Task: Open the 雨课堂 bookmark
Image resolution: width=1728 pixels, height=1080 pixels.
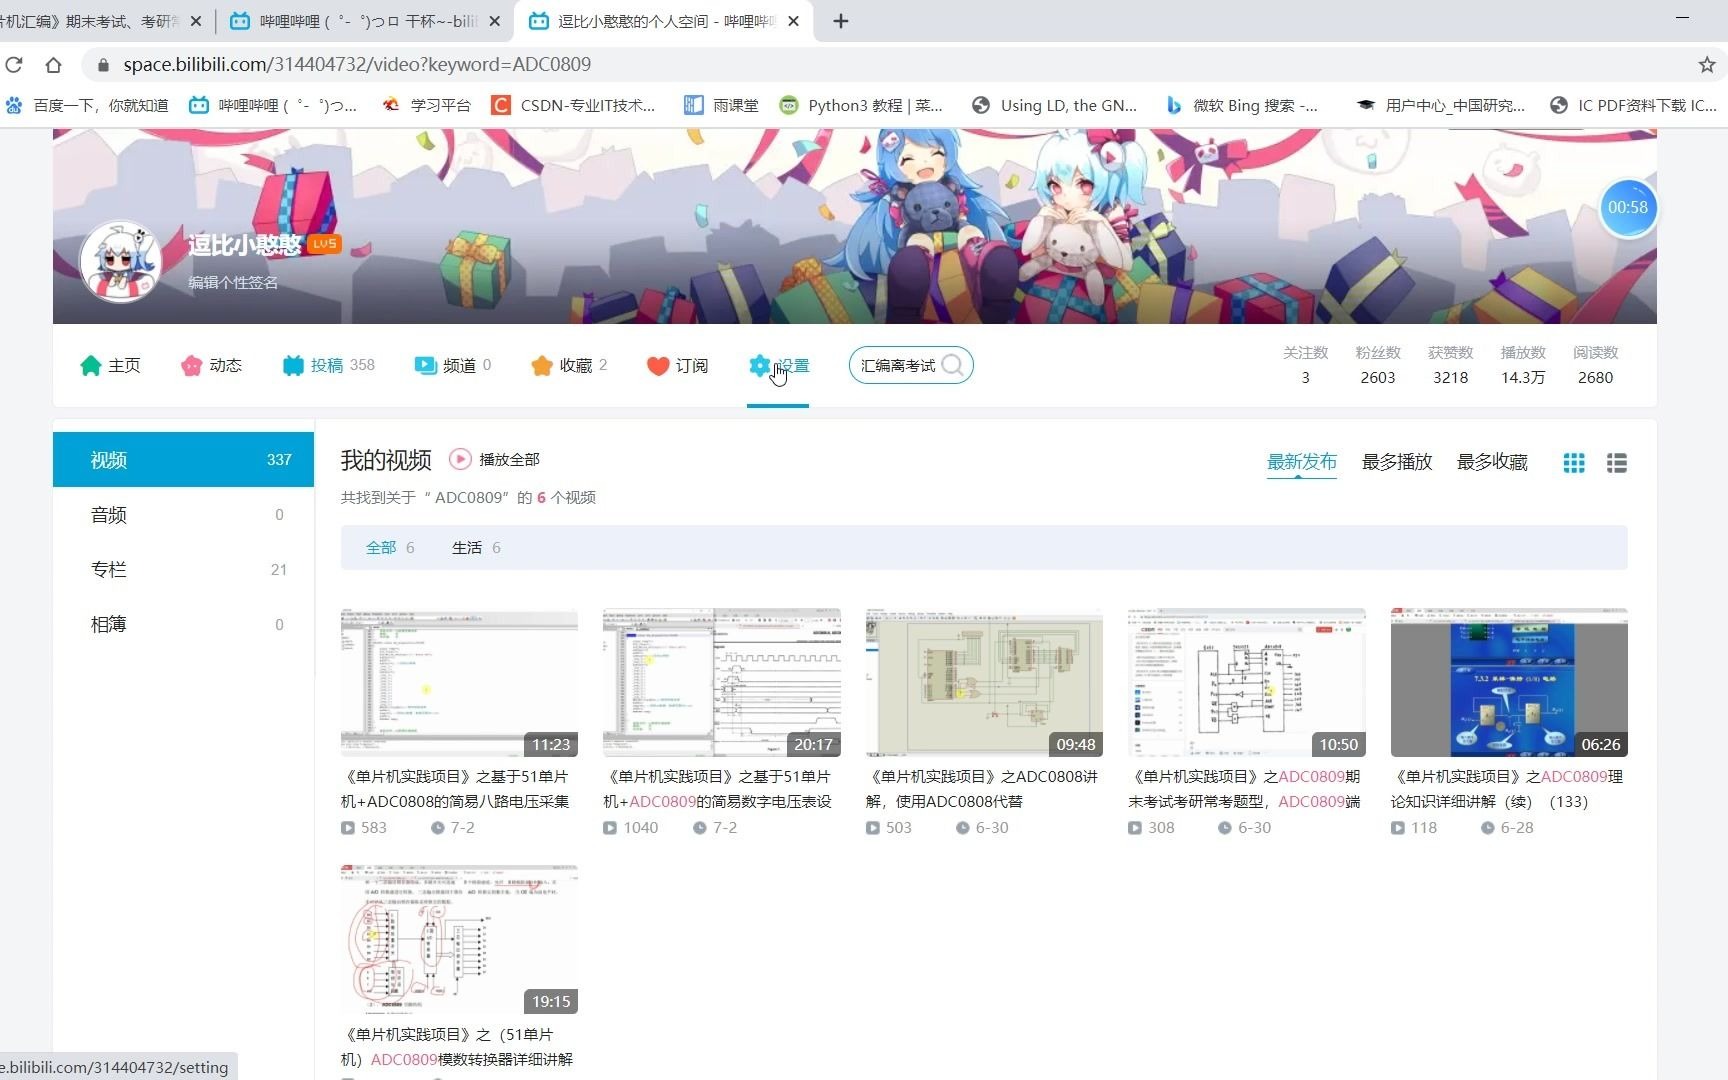Action: click(721, 105)
